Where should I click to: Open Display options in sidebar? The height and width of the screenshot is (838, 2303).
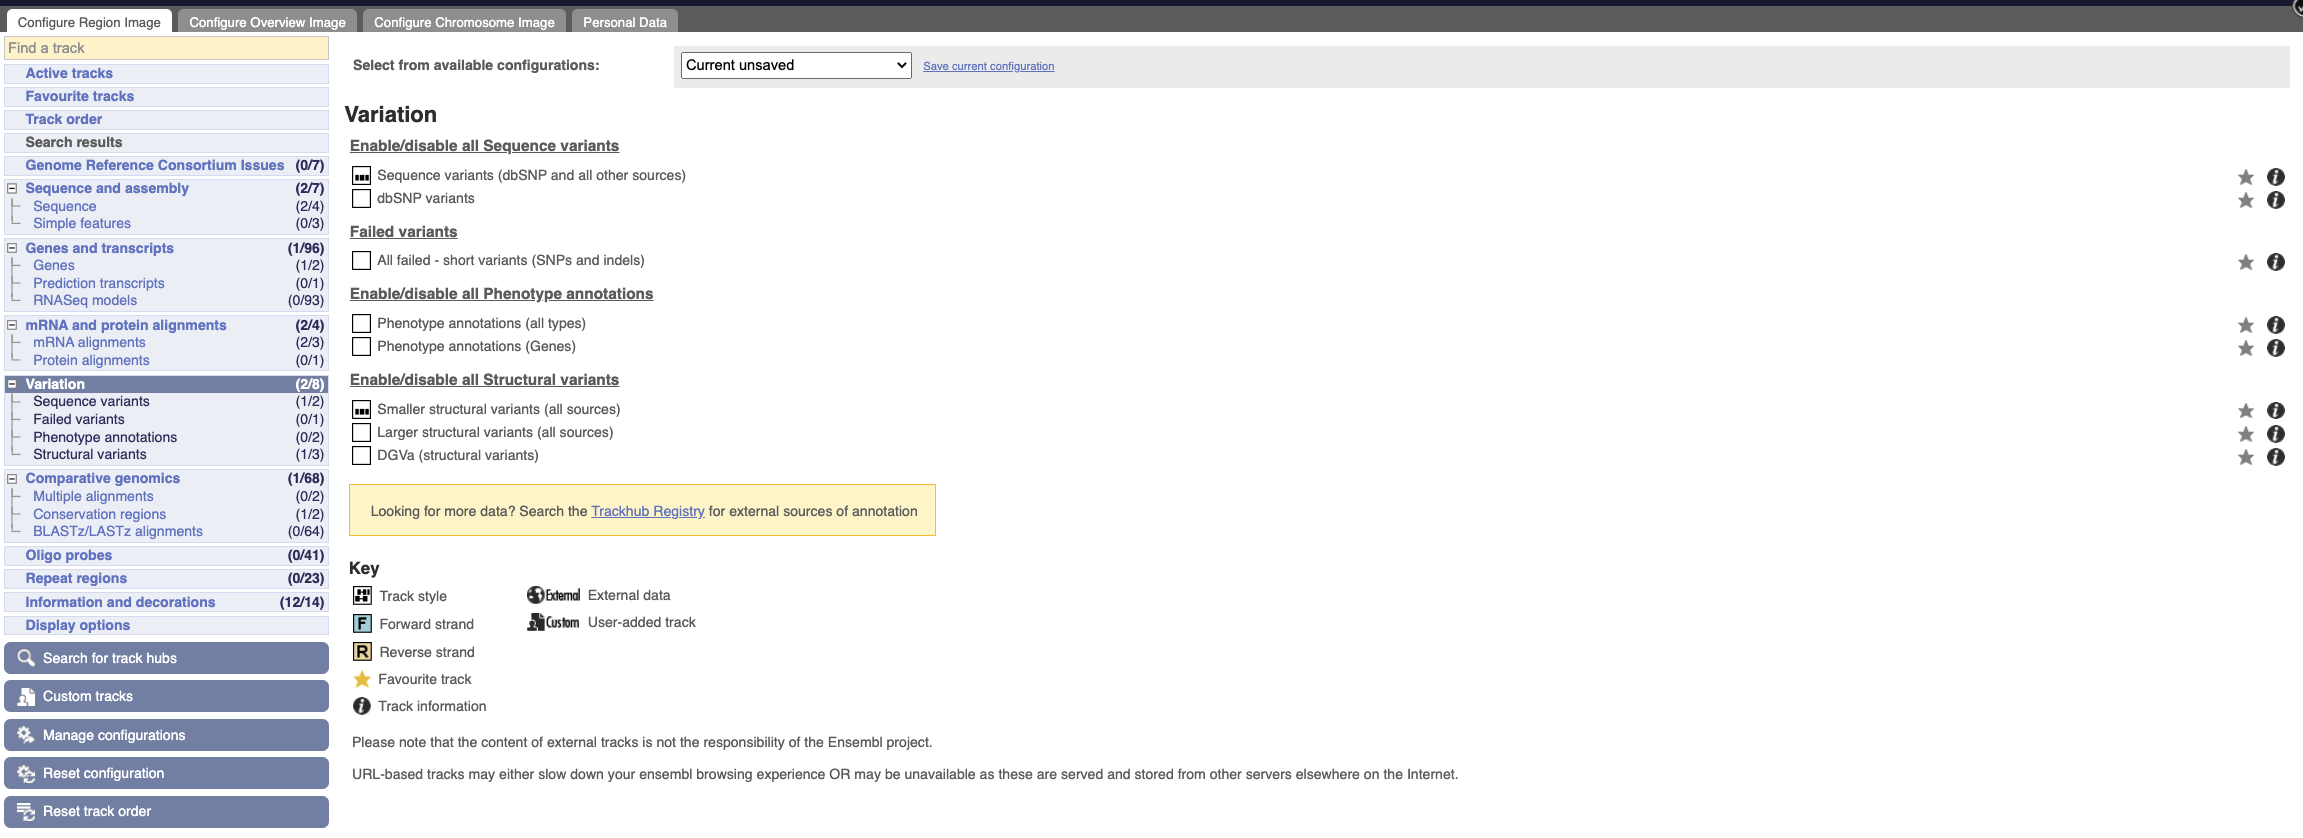coord(78,625)
